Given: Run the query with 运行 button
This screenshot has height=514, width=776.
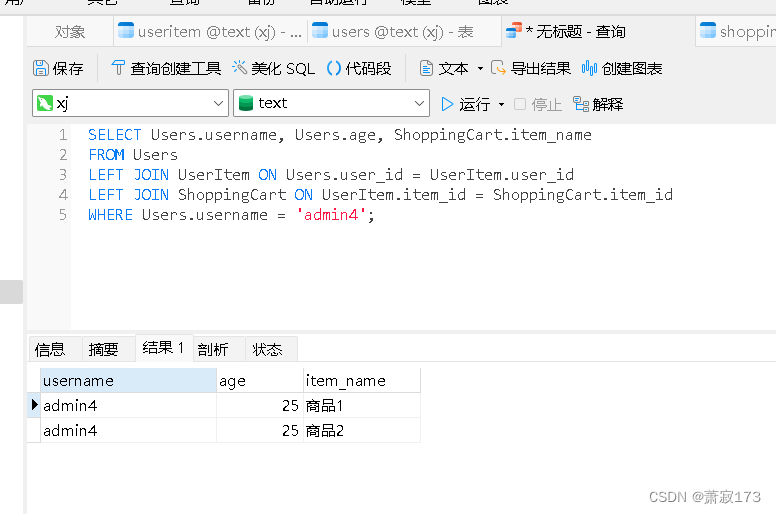Looking at the screenshot, I should 465,104.
